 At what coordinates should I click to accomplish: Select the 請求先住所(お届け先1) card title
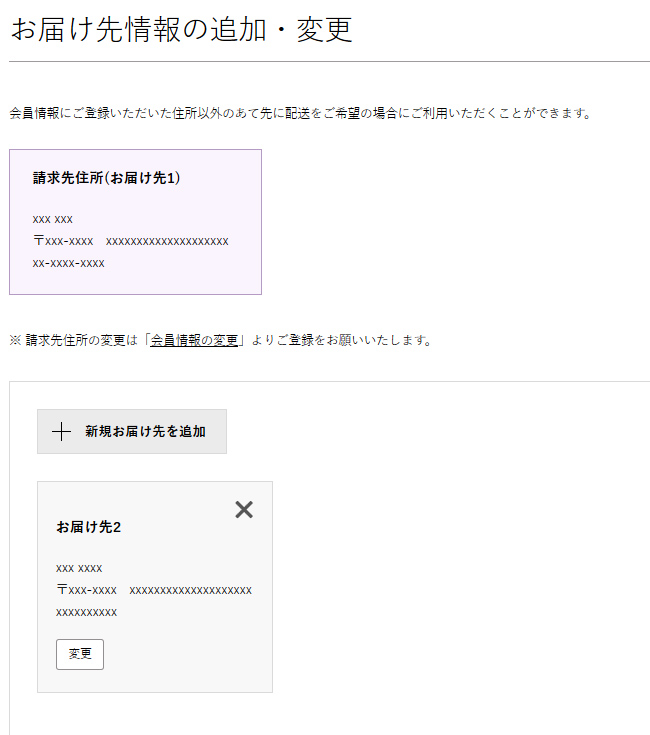pyautogui.click(x=106, y=178)
